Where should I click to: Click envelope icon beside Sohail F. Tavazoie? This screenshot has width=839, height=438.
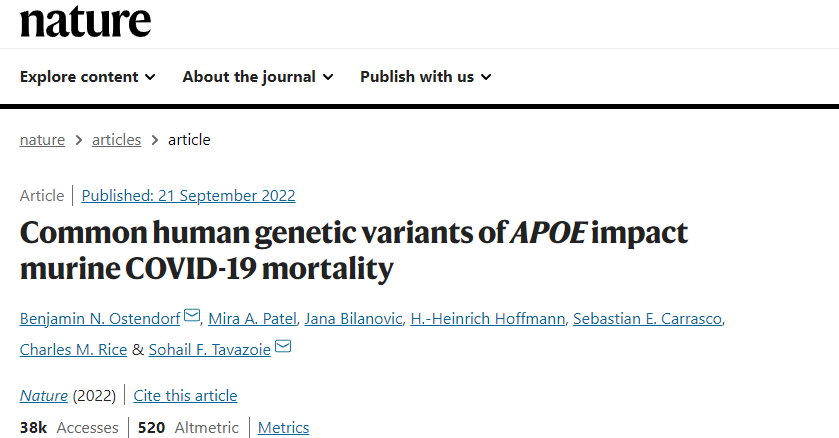pos(283,346)
